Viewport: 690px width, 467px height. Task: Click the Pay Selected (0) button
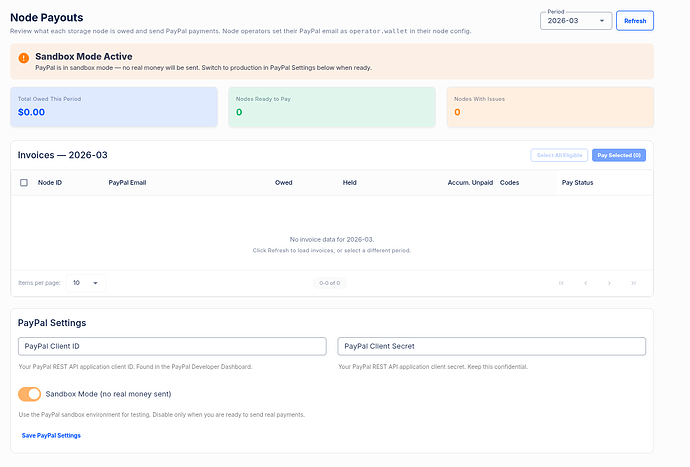[x=619, y=155]
